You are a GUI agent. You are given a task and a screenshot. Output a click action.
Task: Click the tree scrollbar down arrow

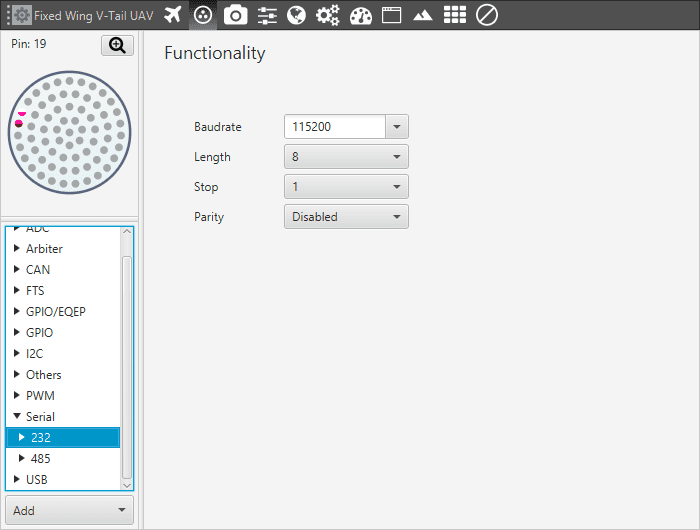127,485
